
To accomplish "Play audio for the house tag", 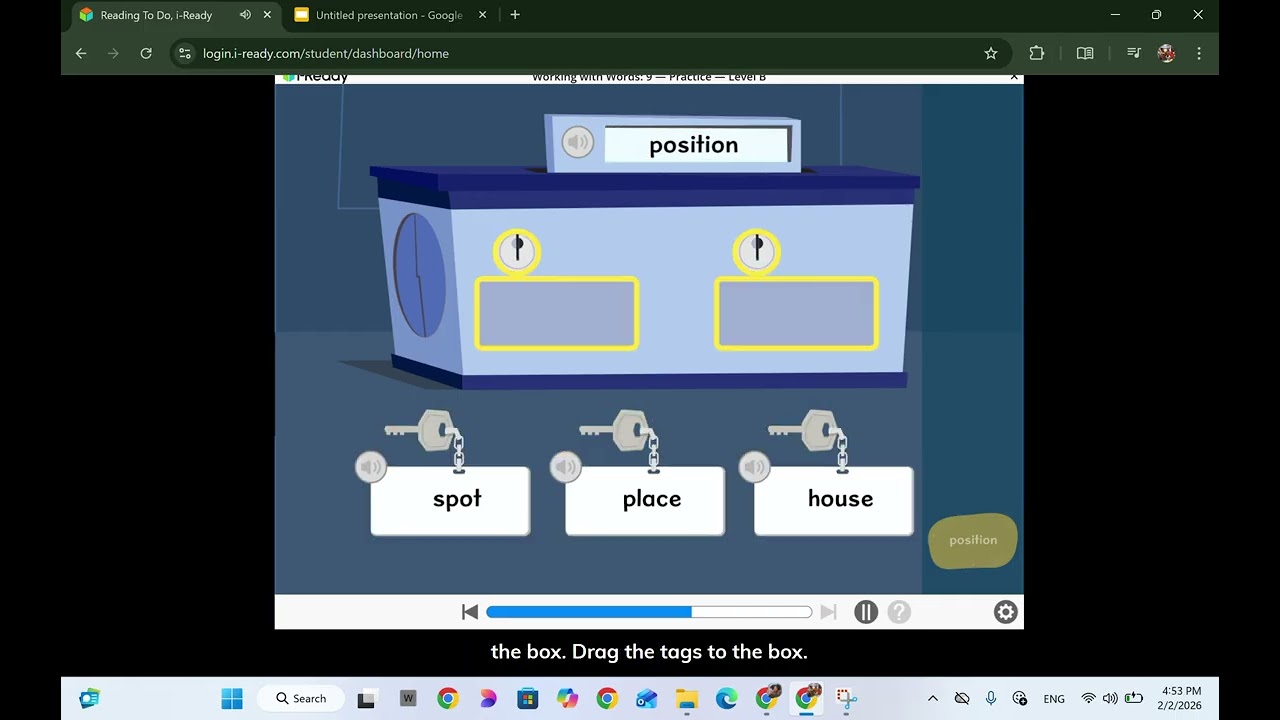I will (x=754, y=467).
